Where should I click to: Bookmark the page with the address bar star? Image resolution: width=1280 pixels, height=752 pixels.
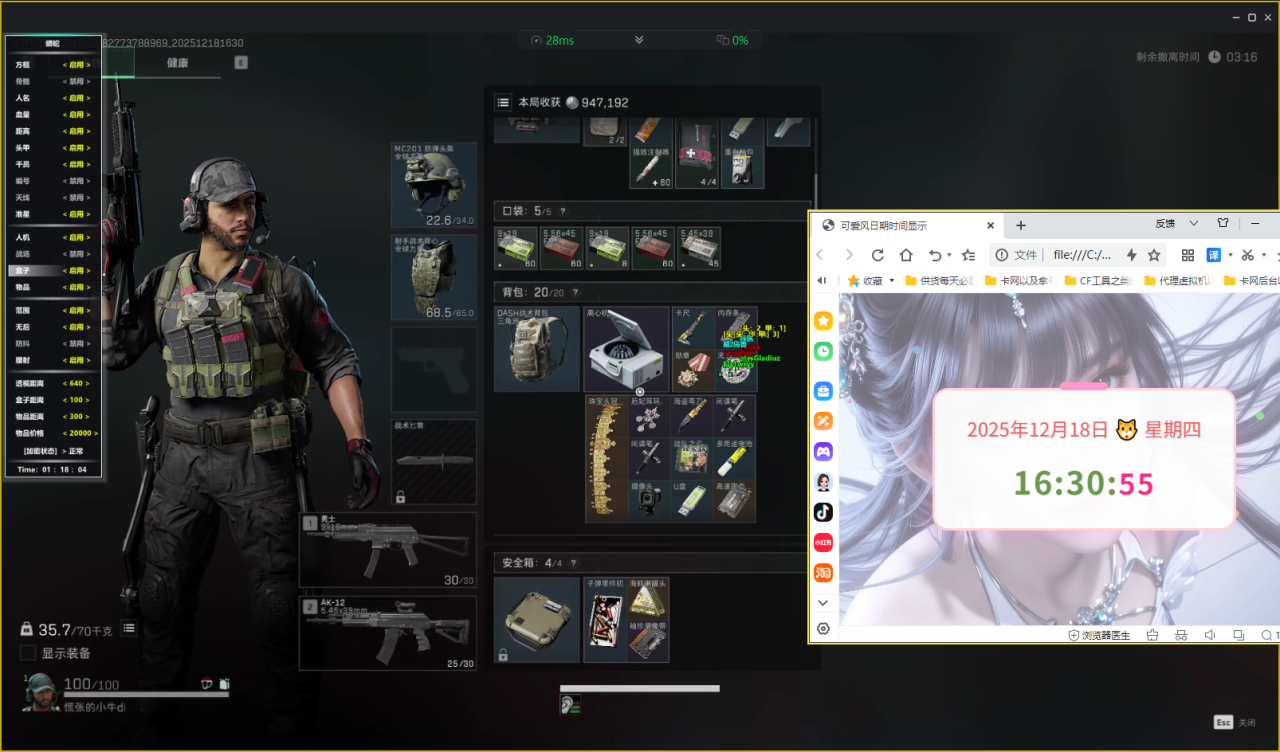[1154, 255]
